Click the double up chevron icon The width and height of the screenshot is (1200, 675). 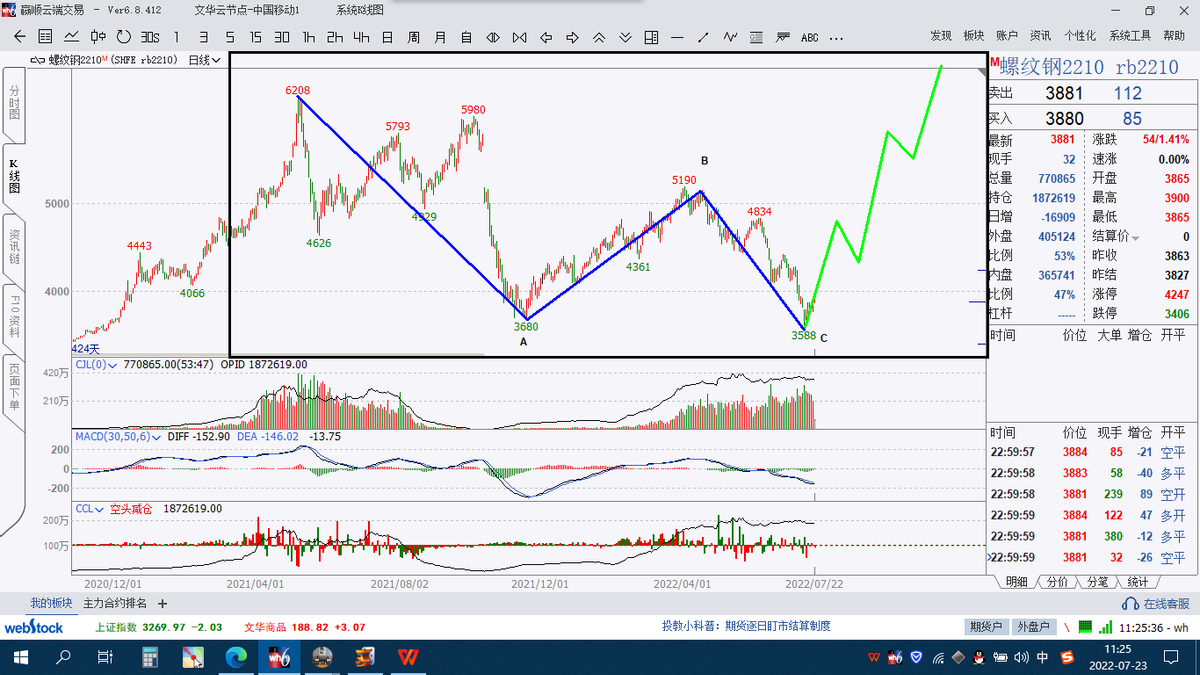tap(598, 37)
